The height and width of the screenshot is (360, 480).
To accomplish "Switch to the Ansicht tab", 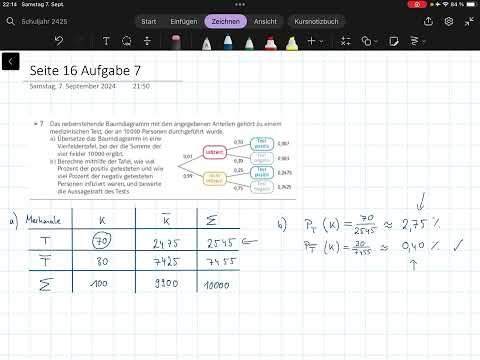I will pyautogui.click(x=265, y=21).
